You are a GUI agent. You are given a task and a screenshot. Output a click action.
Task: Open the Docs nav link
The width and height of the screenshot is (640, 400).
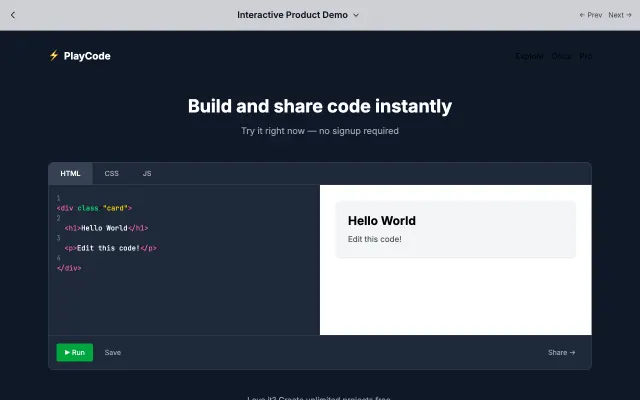pyautogui.click(x=561, y=56)
